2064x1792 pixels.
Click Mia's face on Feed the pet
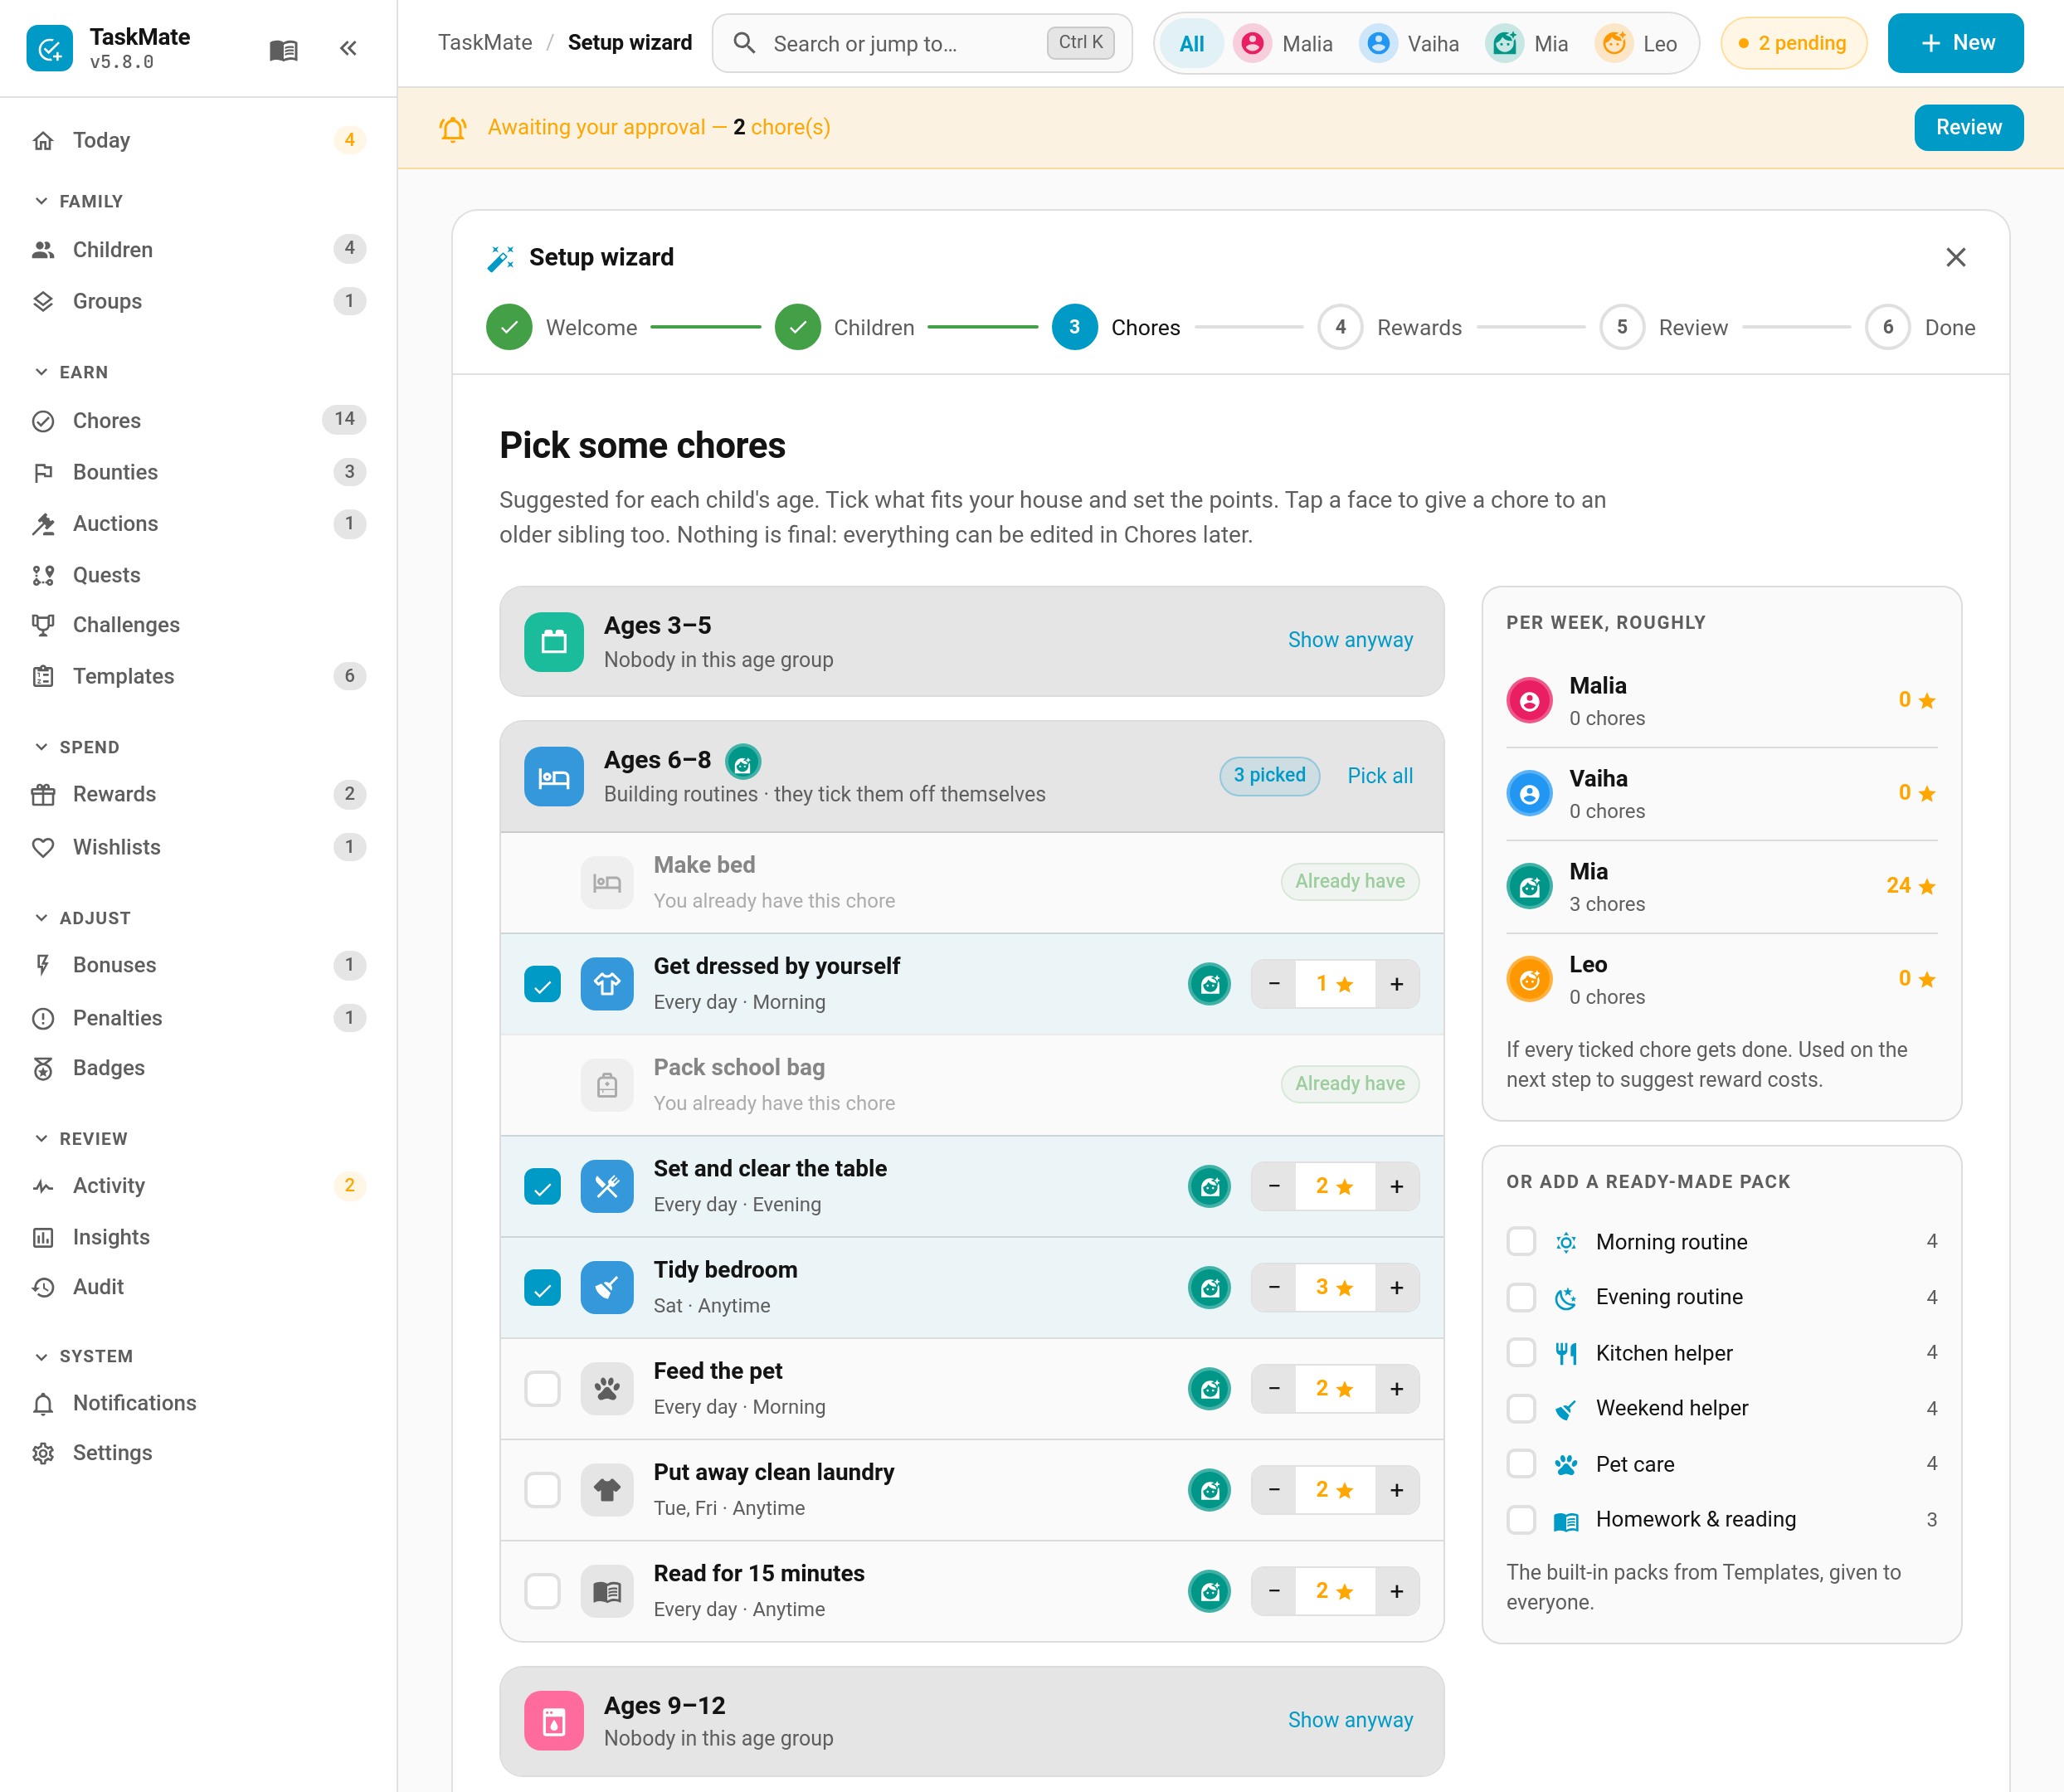click(1209, 1389)
